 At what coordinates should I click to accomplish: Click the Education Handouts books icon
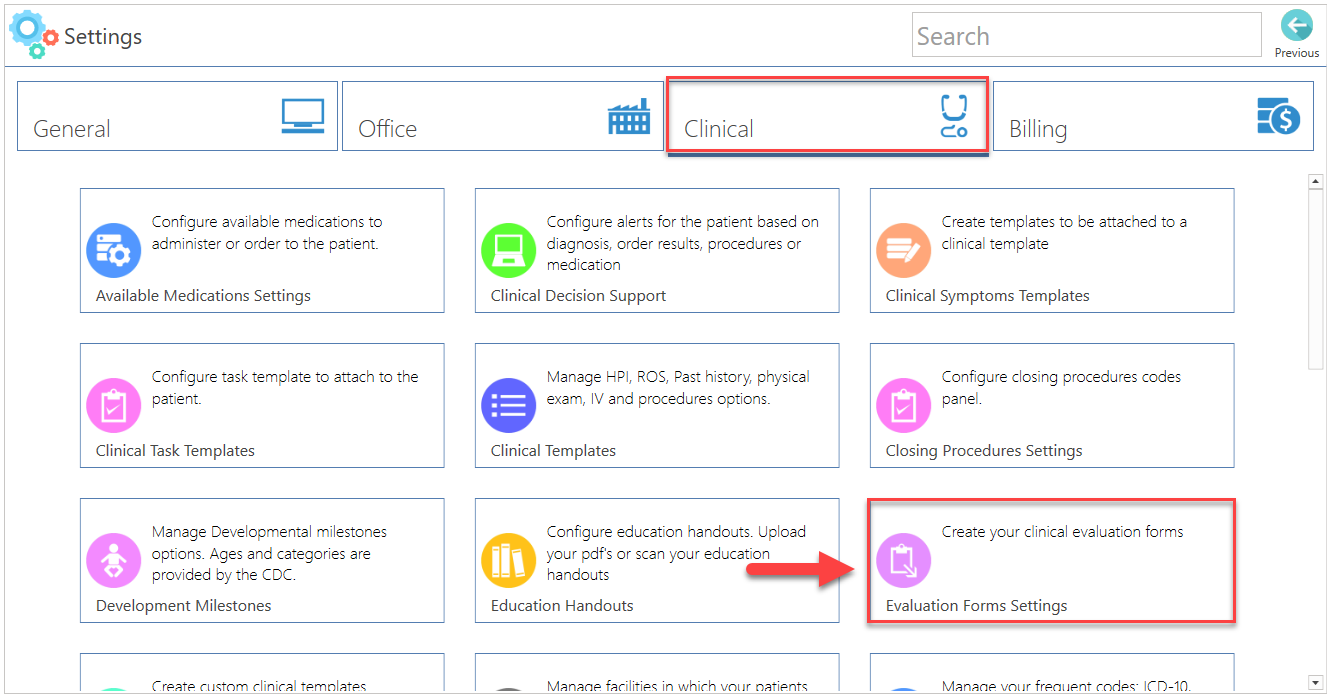509,560
